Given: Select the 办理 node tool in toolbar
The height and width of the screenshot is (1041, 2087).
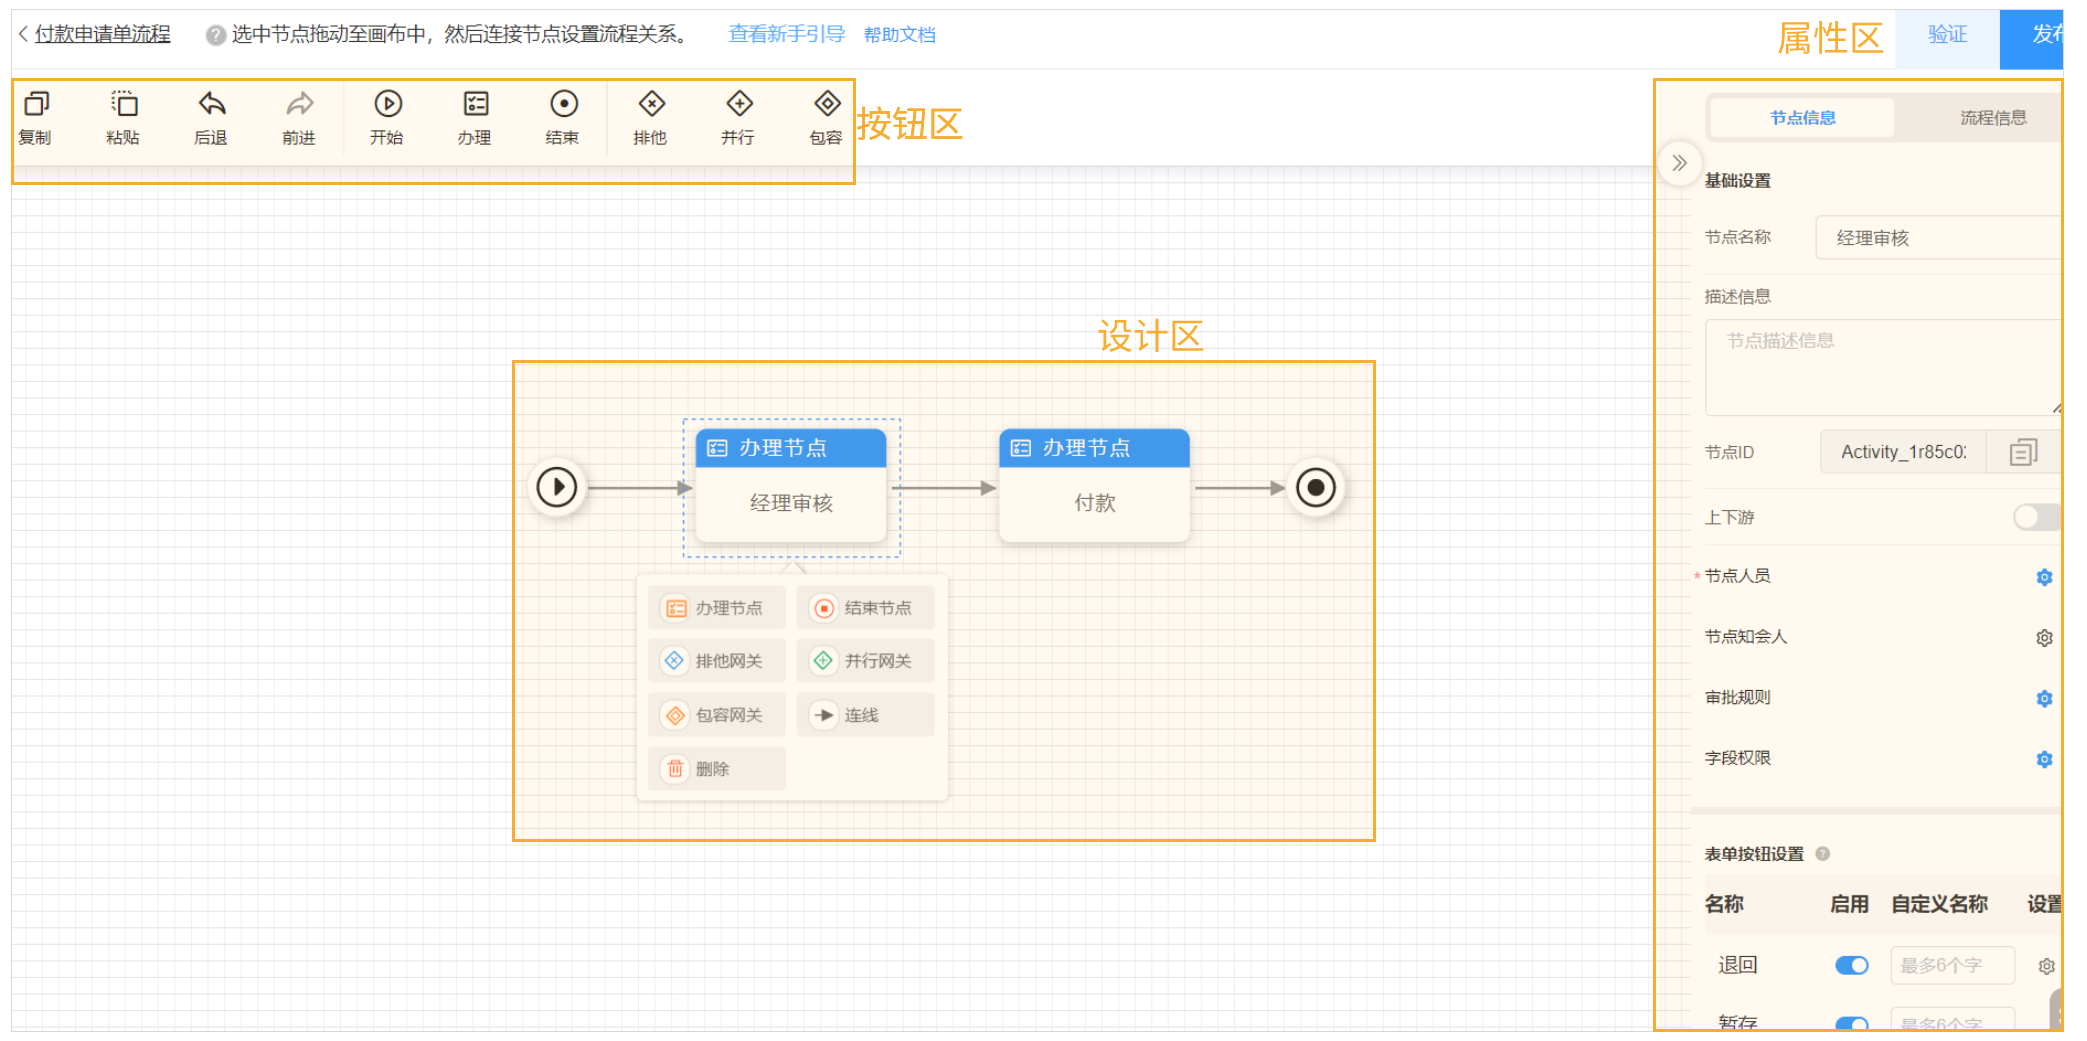Looking at the screenshot, I should tap(475, 105).
